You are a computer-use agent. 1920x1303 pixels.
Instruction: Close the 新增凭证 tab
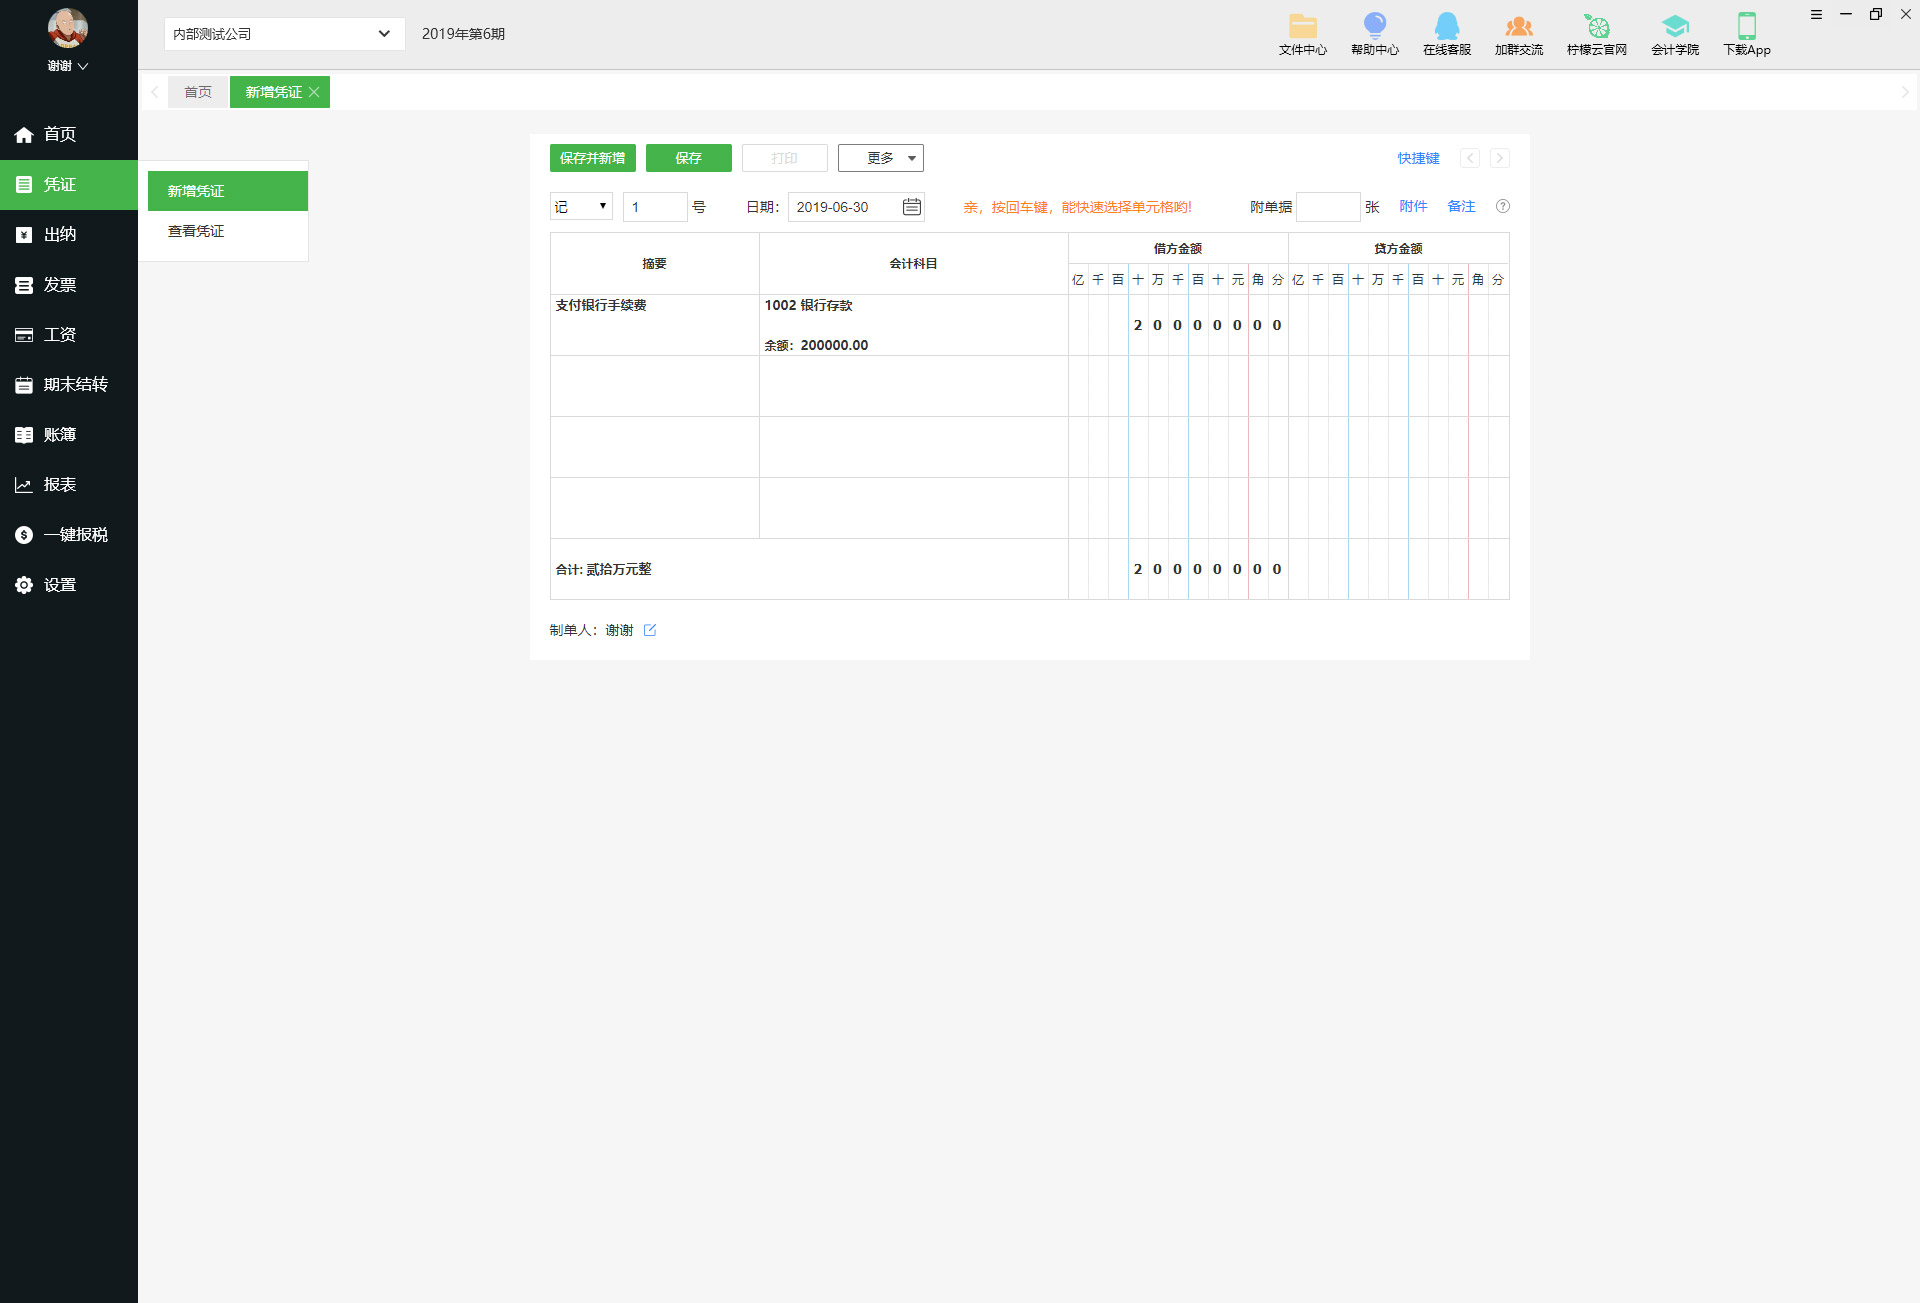pyautogui.click(x=314, y=92)
